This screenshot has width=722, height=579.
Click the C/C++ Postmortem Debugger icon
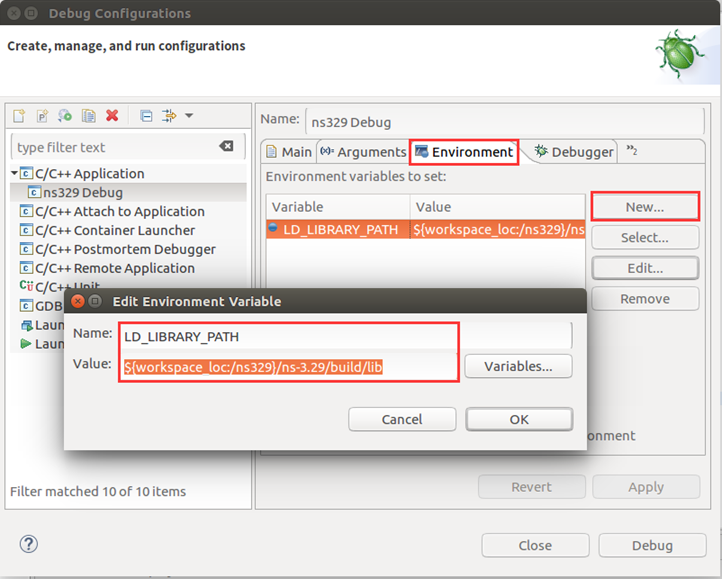[26, 249]
